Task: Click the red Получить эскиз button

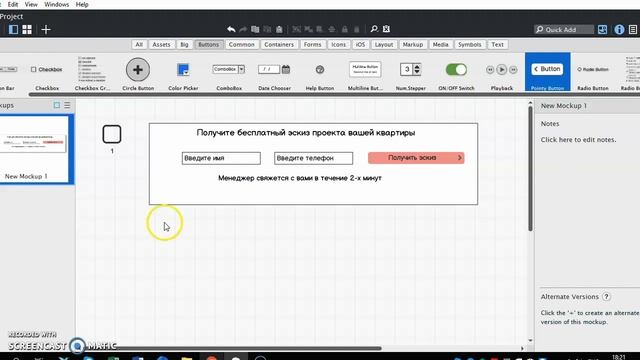Action: pos(416,158)
